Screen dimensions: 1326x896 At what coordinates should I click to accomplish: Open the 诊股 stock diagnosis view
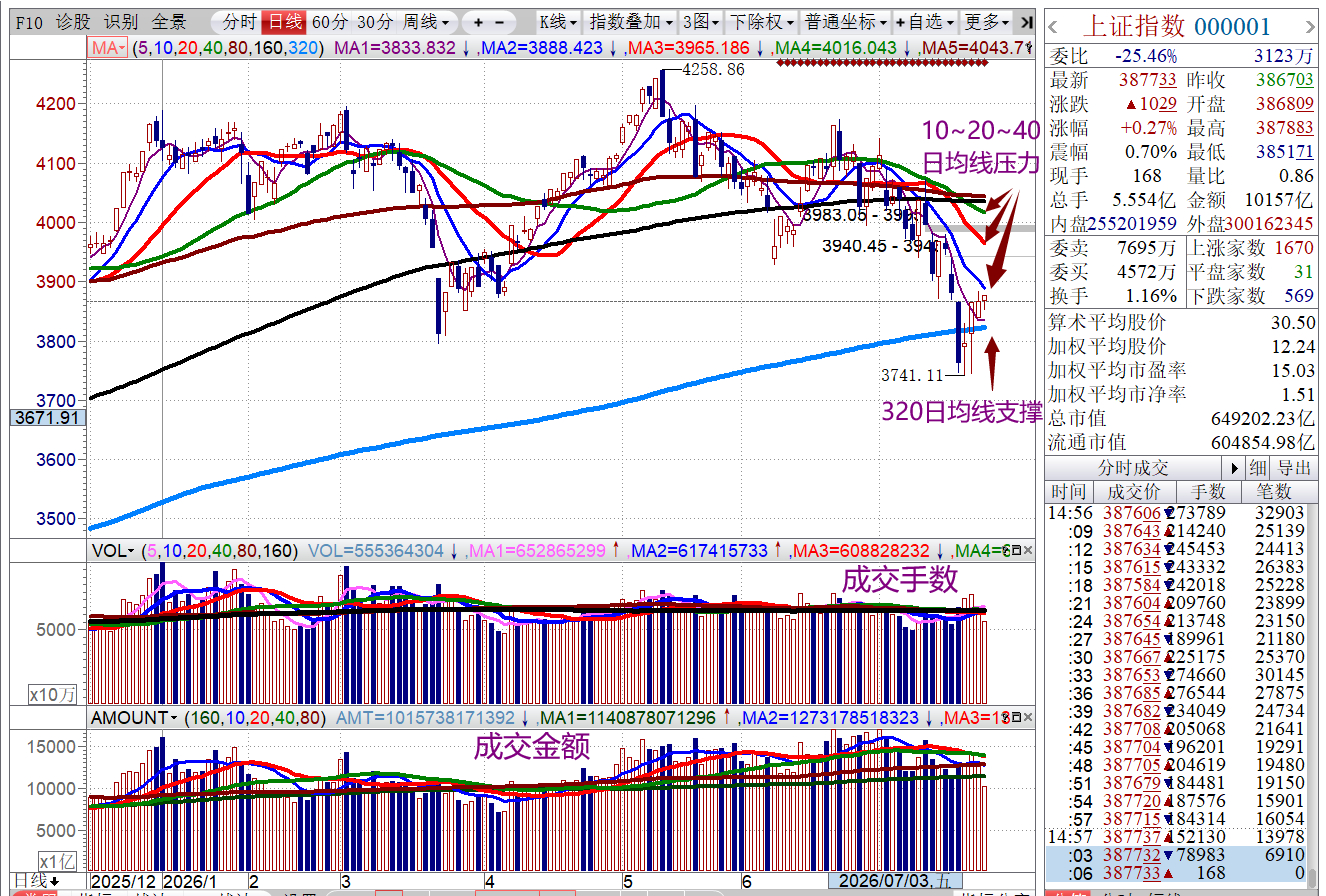(73, 21)
